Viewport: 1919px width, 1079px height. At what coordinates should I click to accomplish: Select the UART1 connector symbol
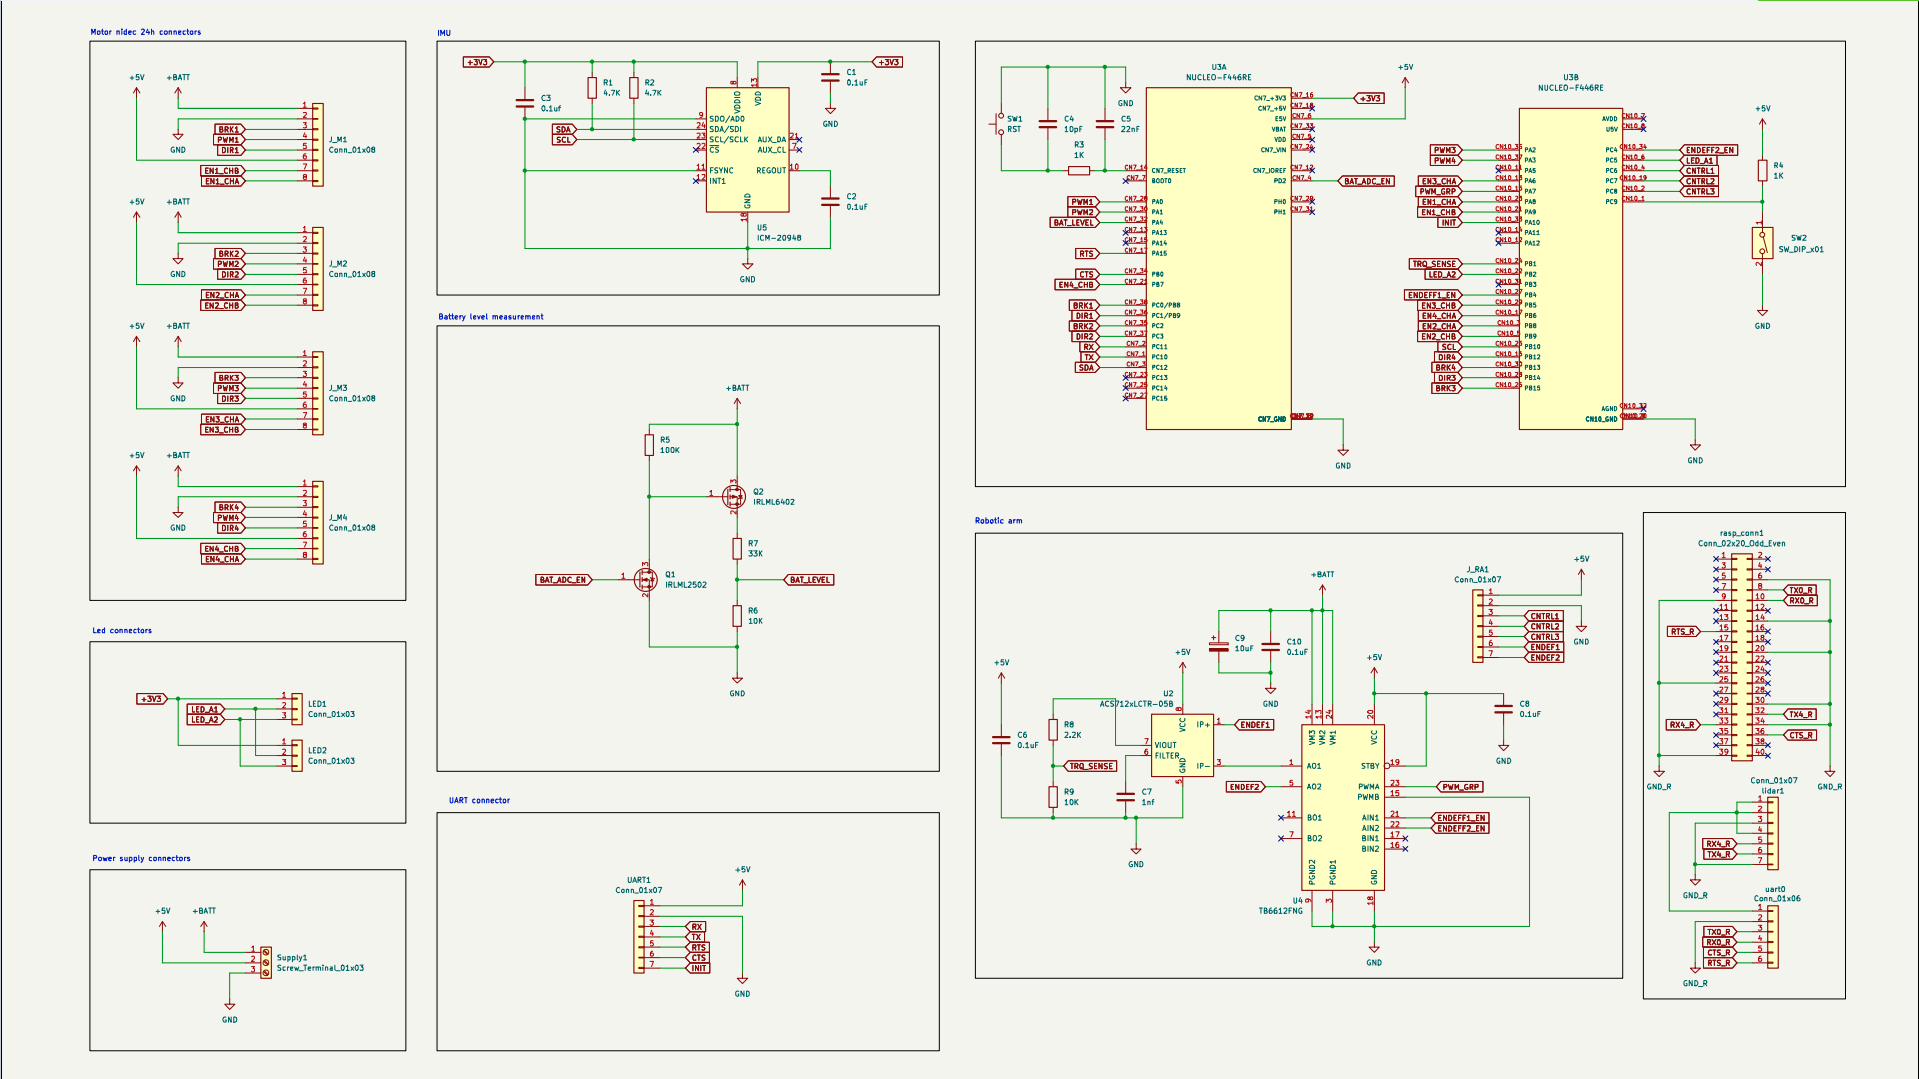click(x=639, y=936)
